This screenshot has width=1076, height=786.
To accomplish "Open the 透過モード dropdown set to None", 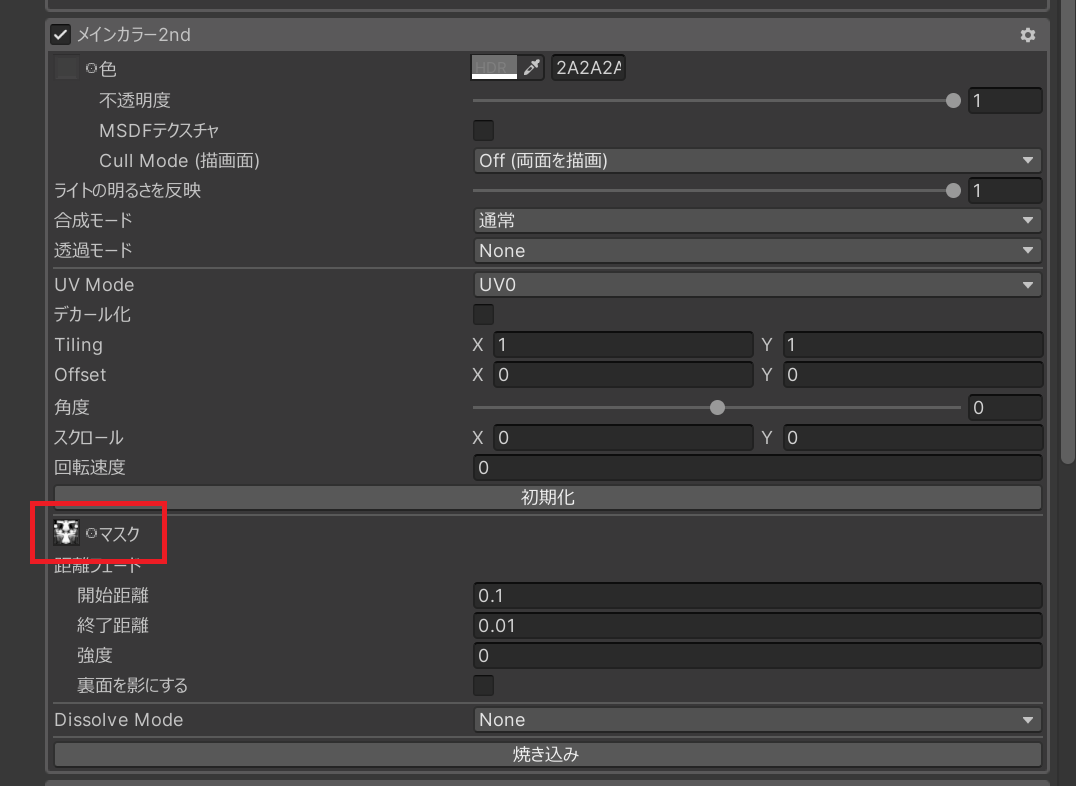I will (x=757, y=250).
